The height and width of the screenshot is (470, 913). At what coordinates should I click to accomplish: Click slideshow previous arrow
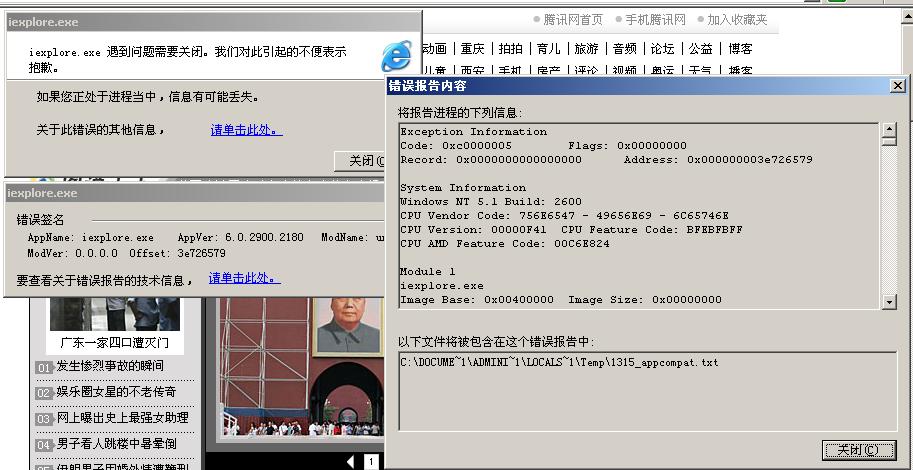(x=350, y=462)
